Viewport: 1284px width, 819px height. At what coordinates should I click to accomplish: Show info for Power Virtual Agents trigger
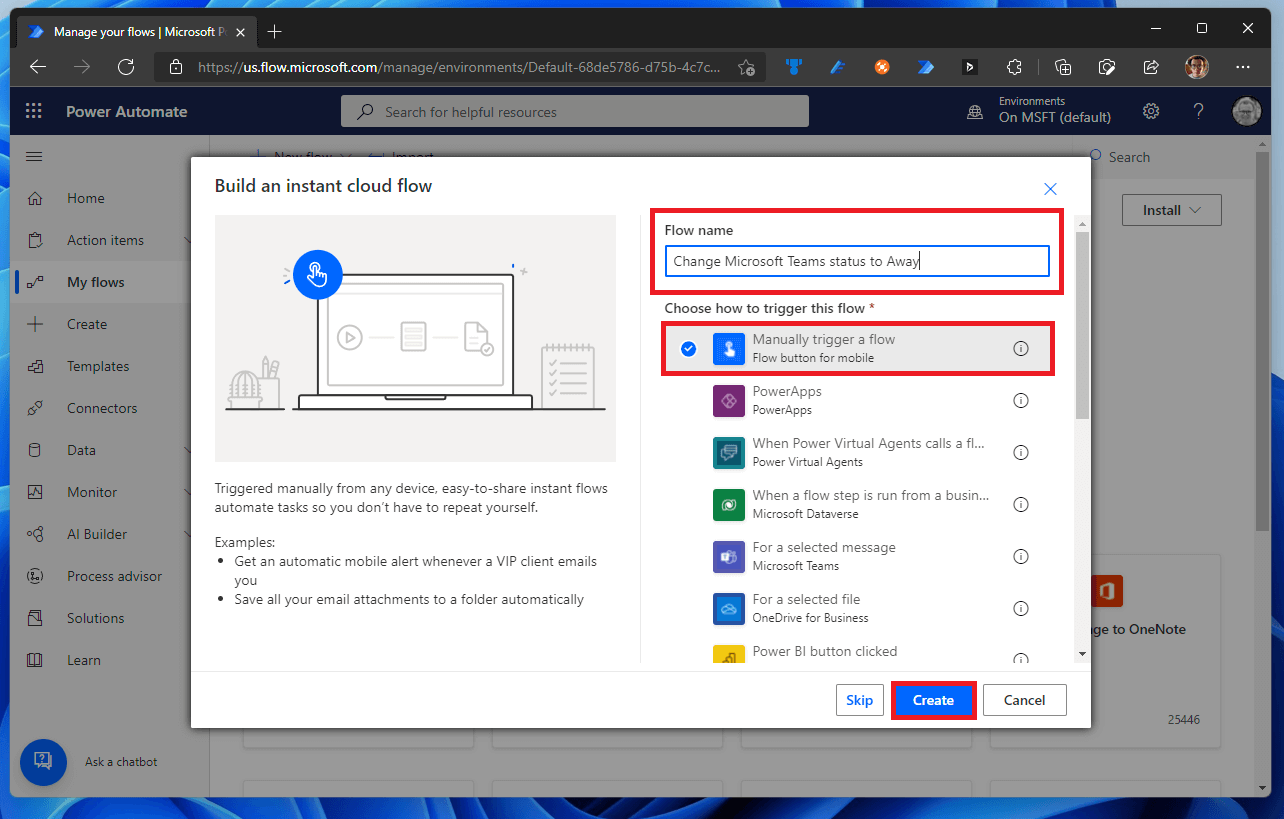(1021, 453)
